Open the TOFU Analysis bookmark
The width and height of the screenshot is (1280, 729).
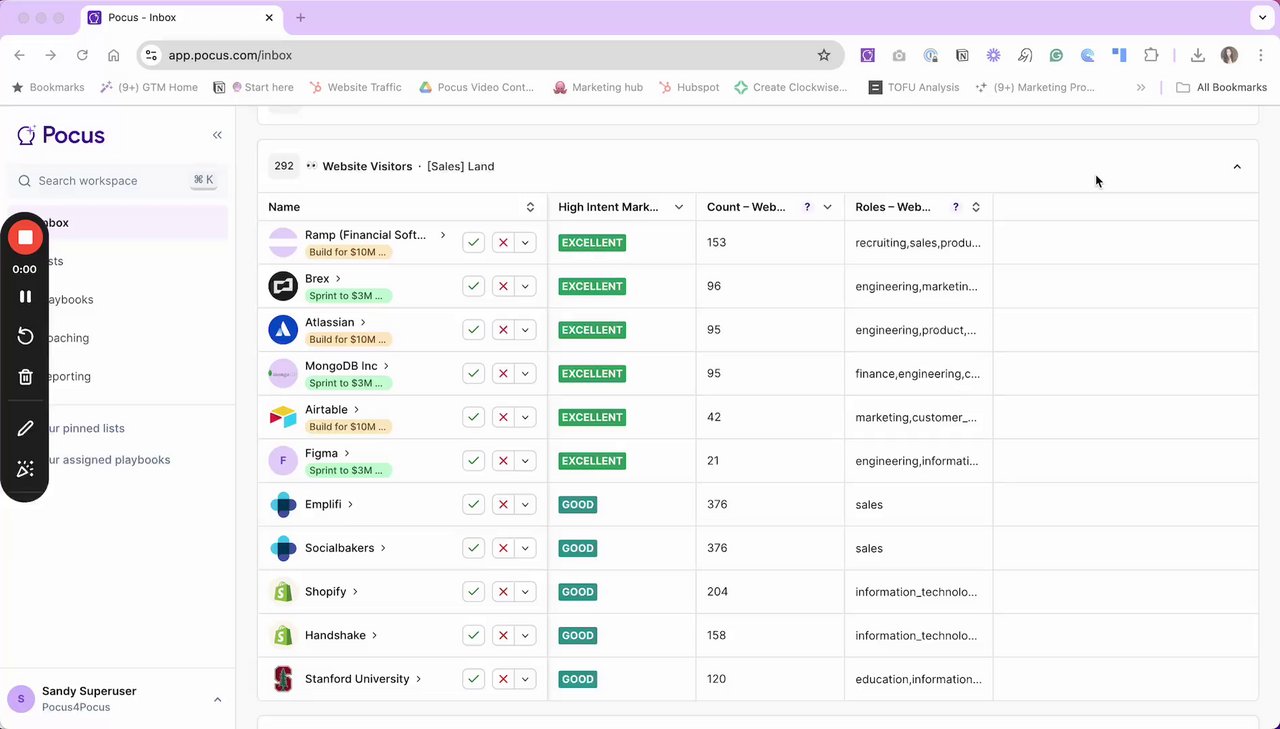point(914,87)
